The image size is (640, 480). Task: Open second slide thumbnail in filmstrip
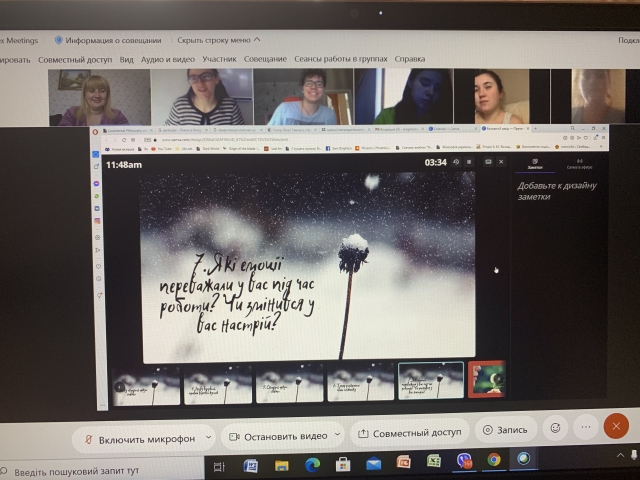pos(218,385)
